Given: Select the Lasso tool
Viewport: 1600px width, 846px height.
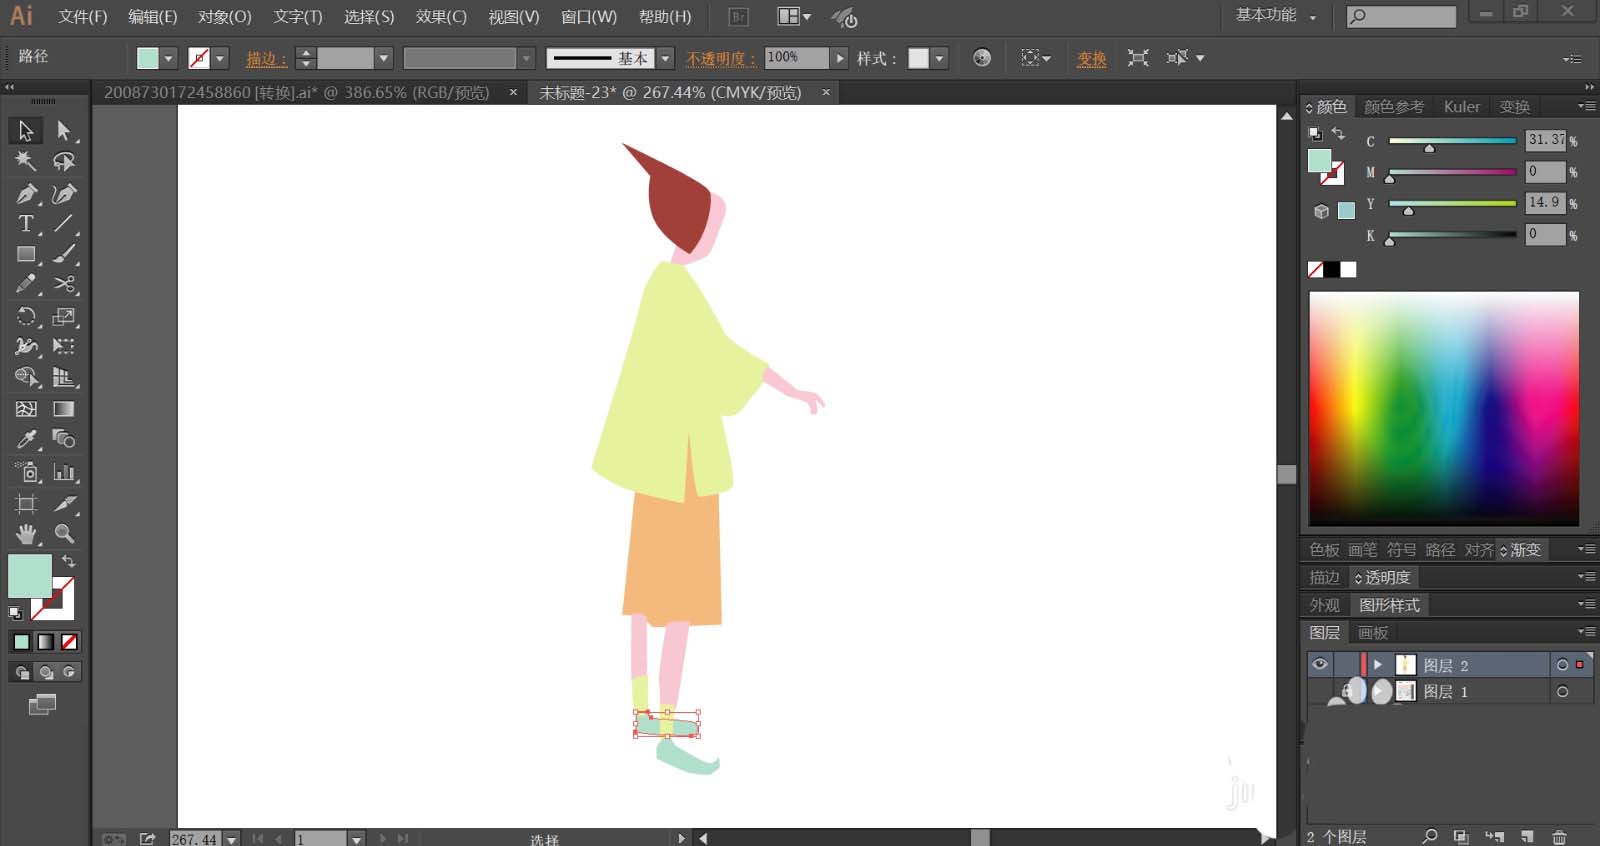Looking at the screenshot, I should (x=64, y=161).
